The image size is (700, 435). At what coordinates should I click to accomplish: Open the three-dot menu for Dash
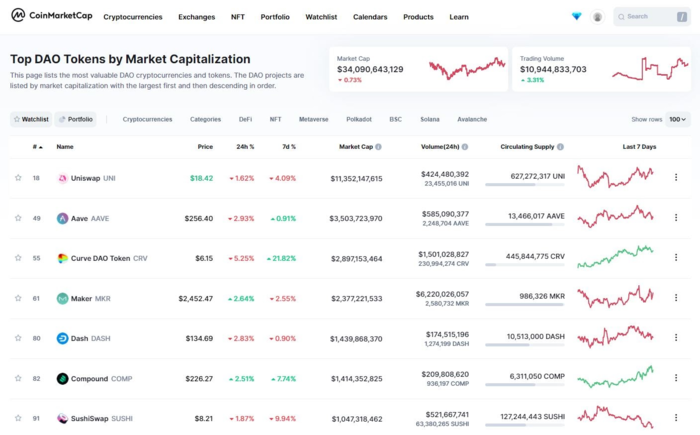676,337
